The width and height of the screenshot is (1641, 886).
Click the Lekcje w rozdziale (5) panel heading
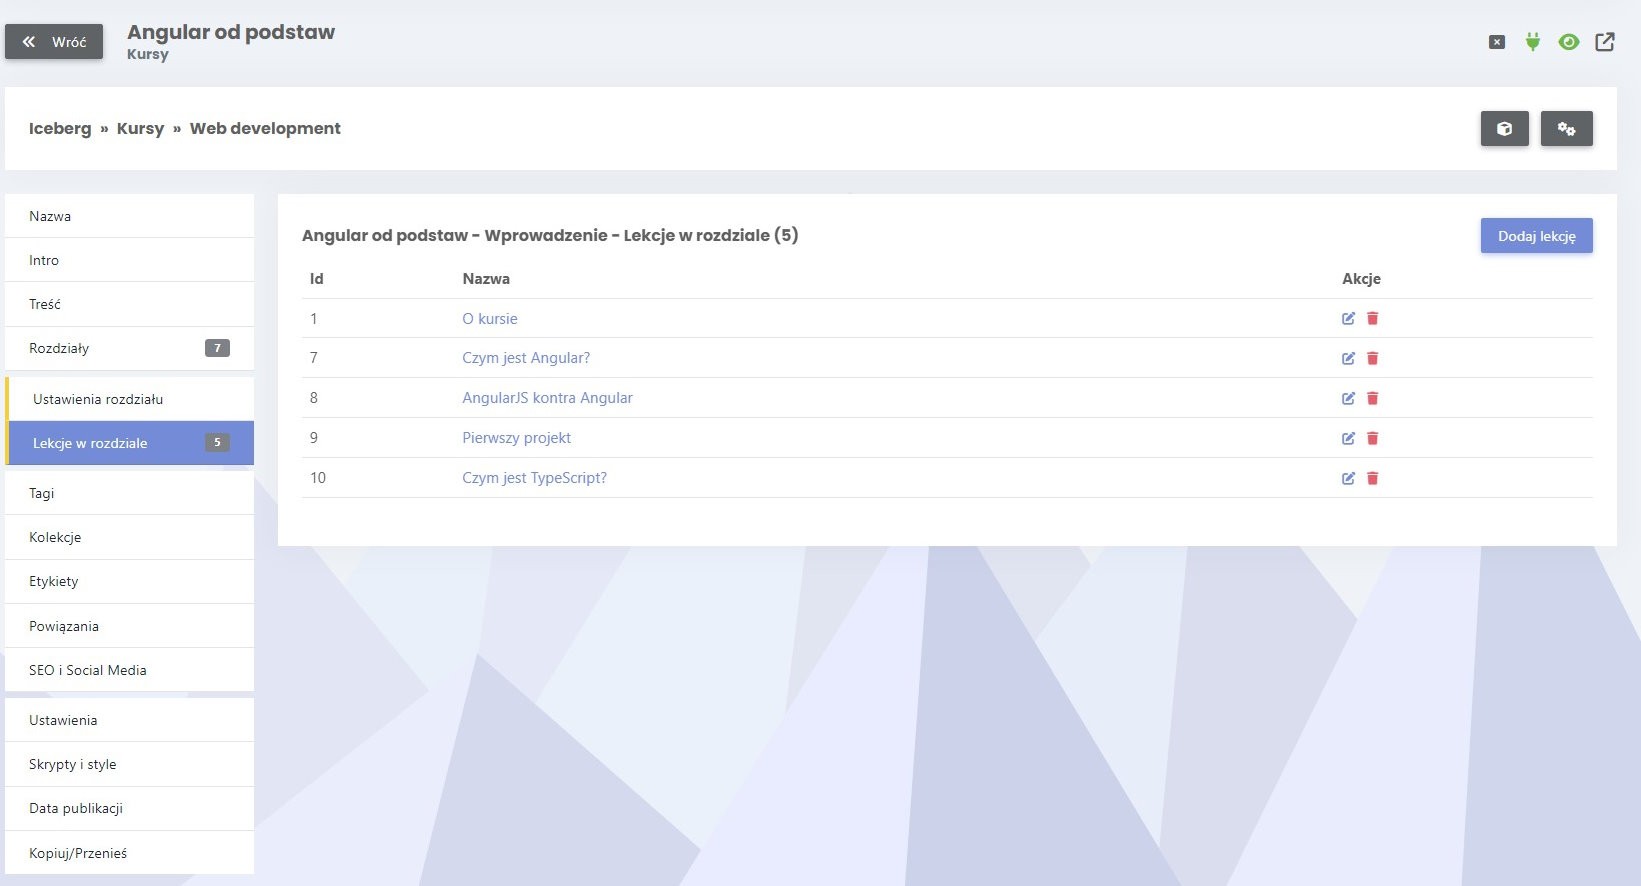(550, 236)
